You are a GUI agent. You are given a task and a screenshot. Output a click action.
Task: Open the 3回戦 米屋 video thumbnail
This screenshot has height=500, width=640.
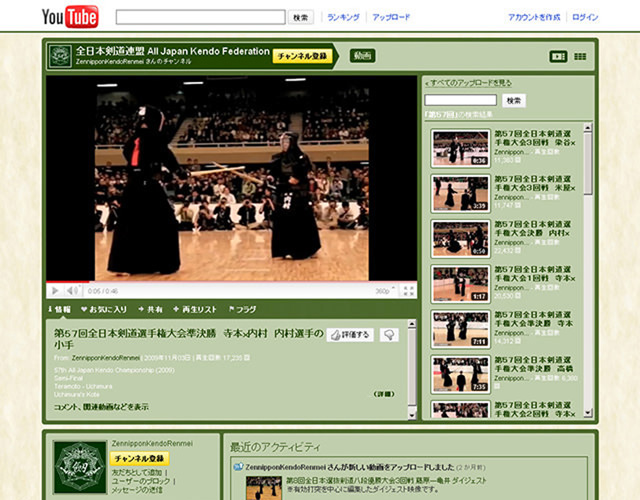(x=460, y=193)
